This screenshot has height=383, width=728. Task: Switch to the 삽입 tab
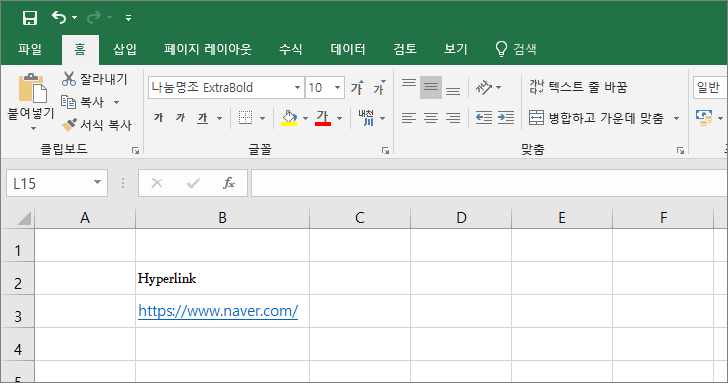125,49
